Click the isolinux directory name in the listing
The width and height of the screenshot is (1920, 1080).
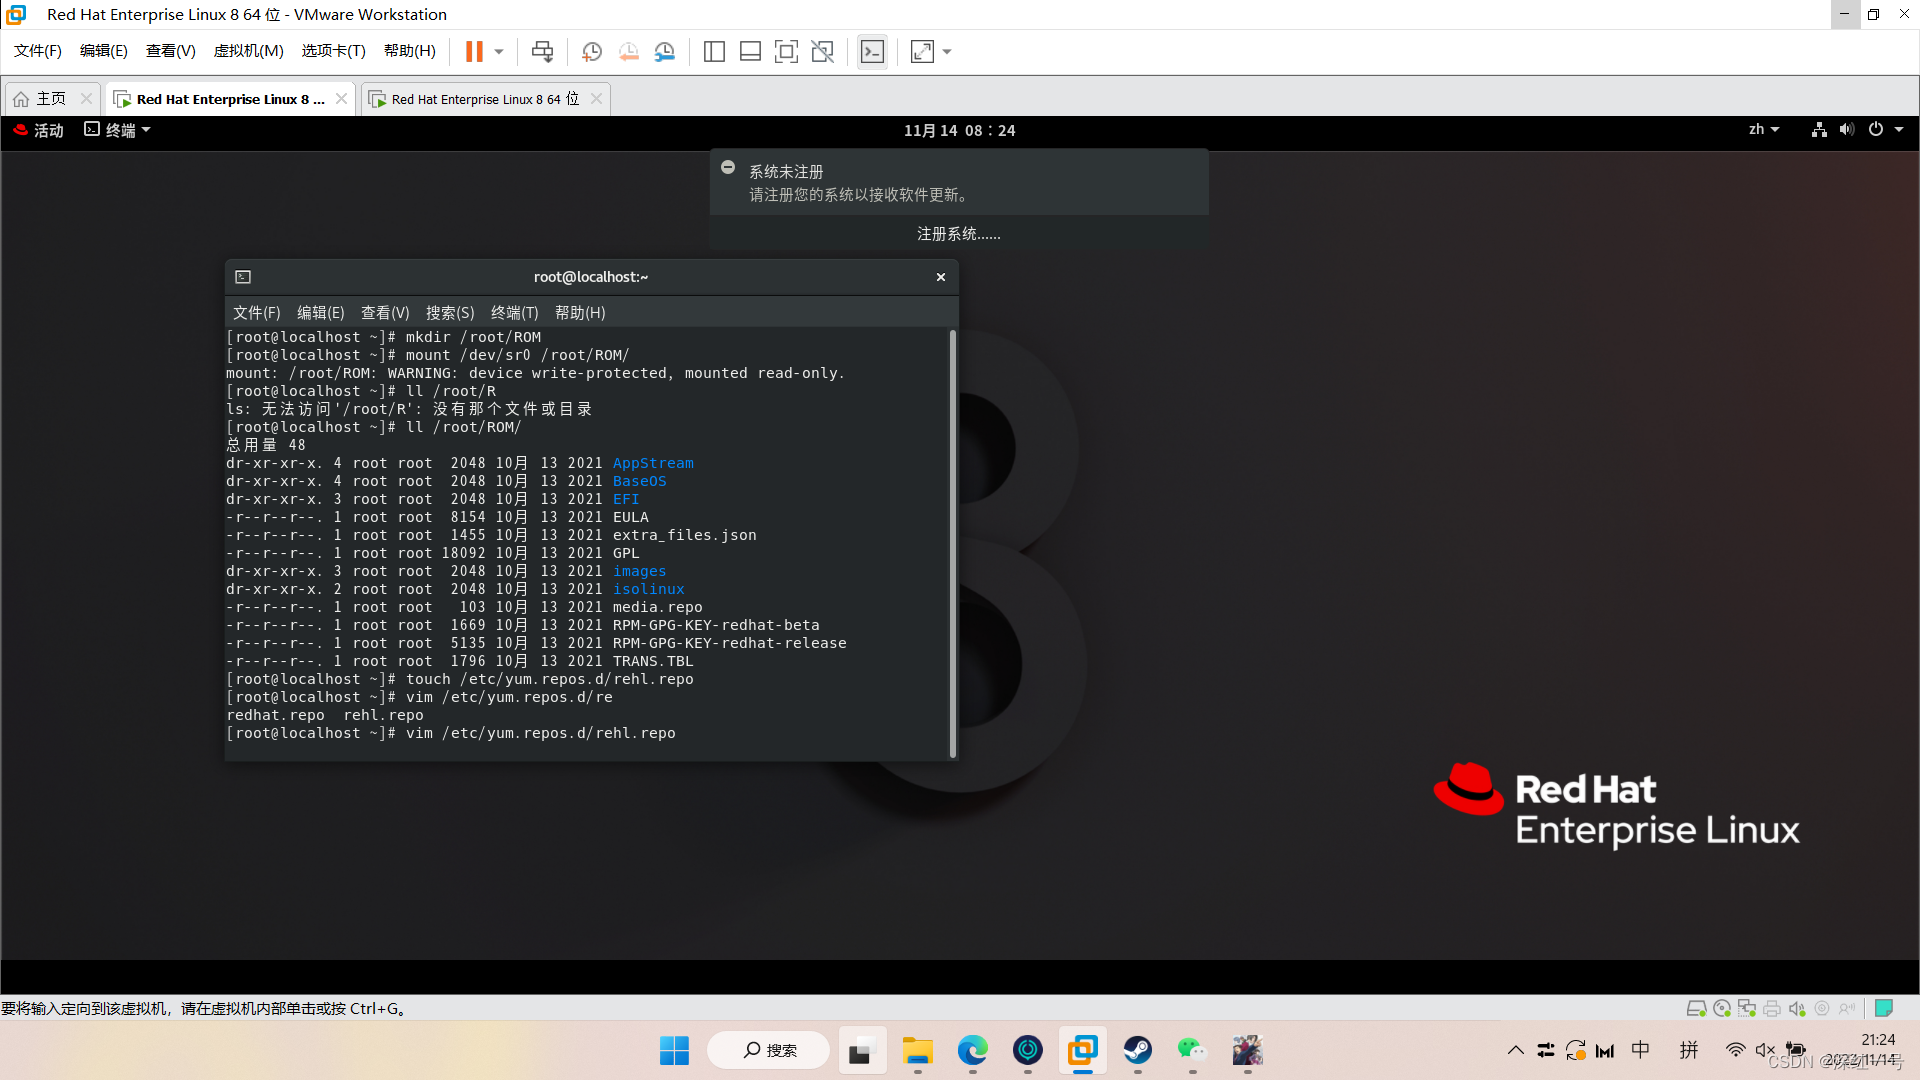[648, 589]
